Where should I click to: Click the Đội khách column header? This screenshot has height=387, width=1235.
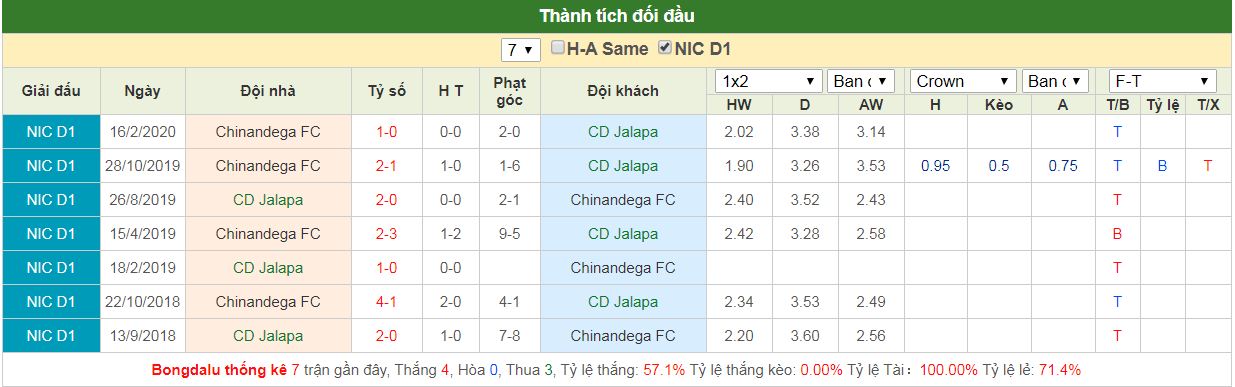point(623,91)
